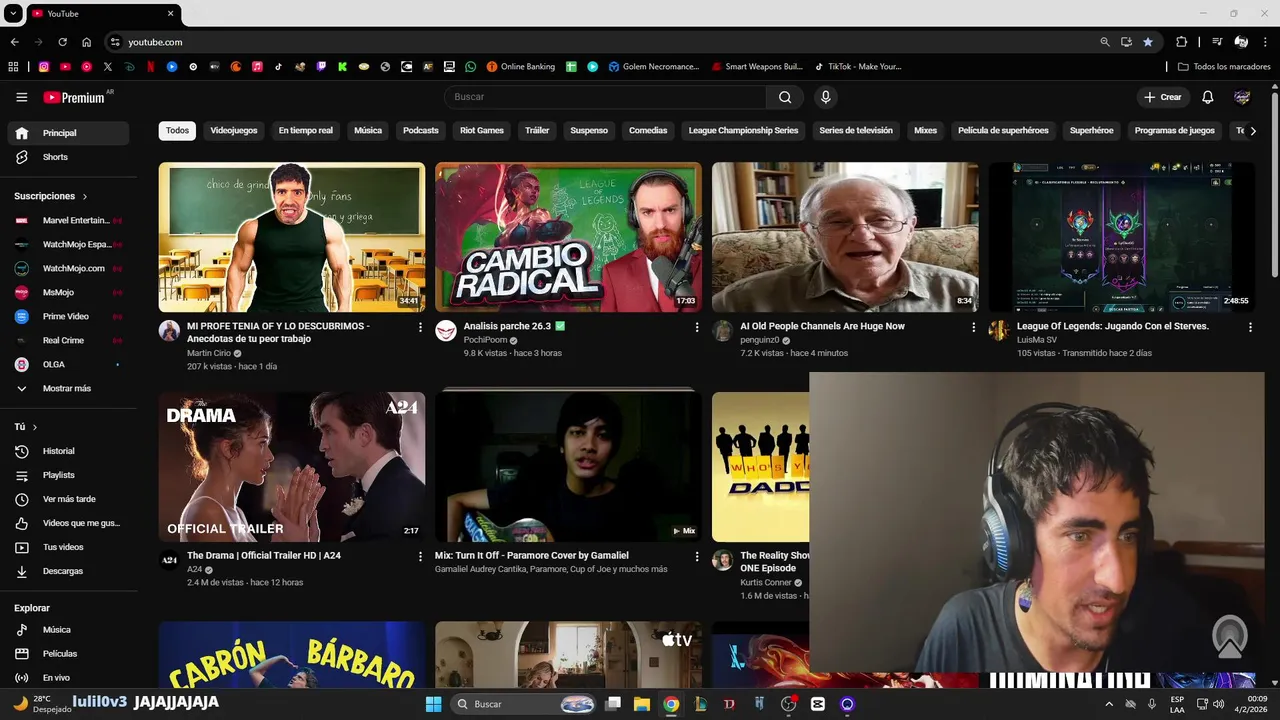
Task: Open options menu for Analisis parche 26.3
Action: [697, 327]
